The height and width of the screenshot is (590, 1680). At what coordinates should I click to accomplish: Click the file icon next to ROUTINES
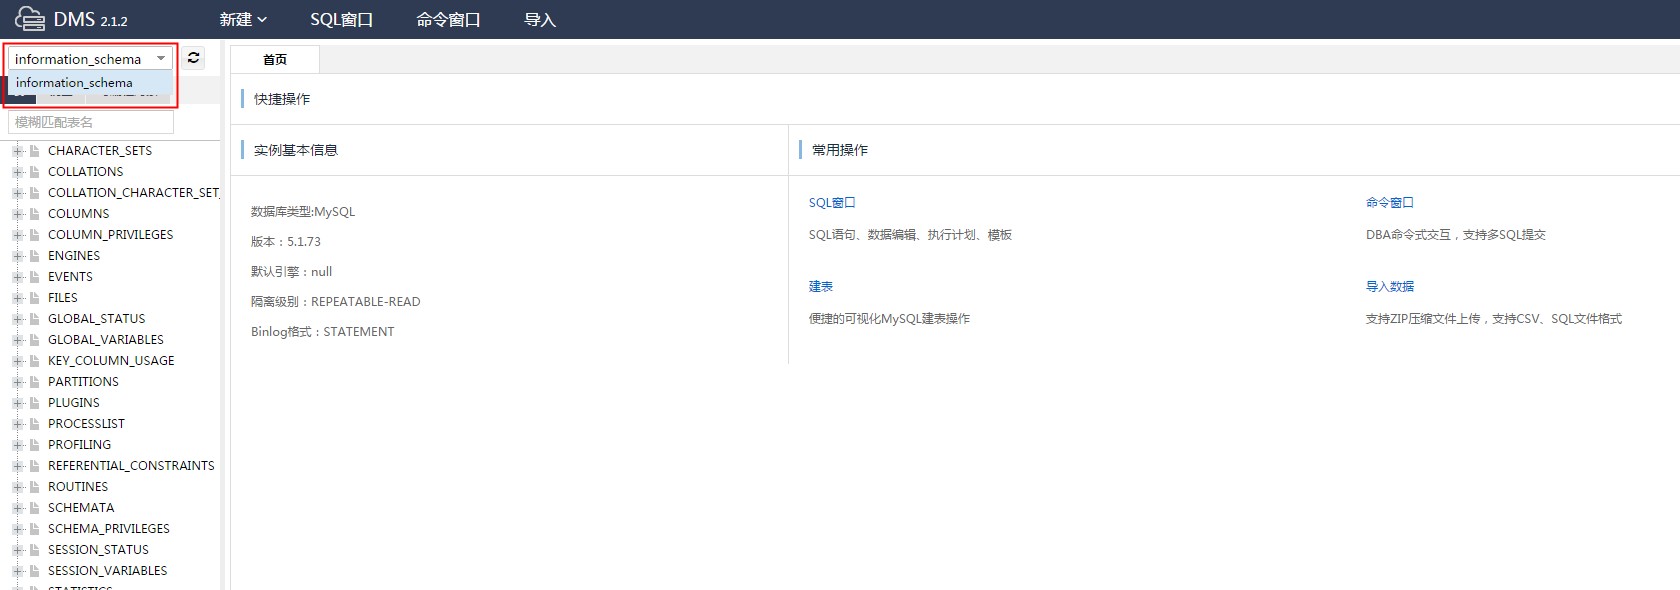pyautogui.click(x=35, y=487)
